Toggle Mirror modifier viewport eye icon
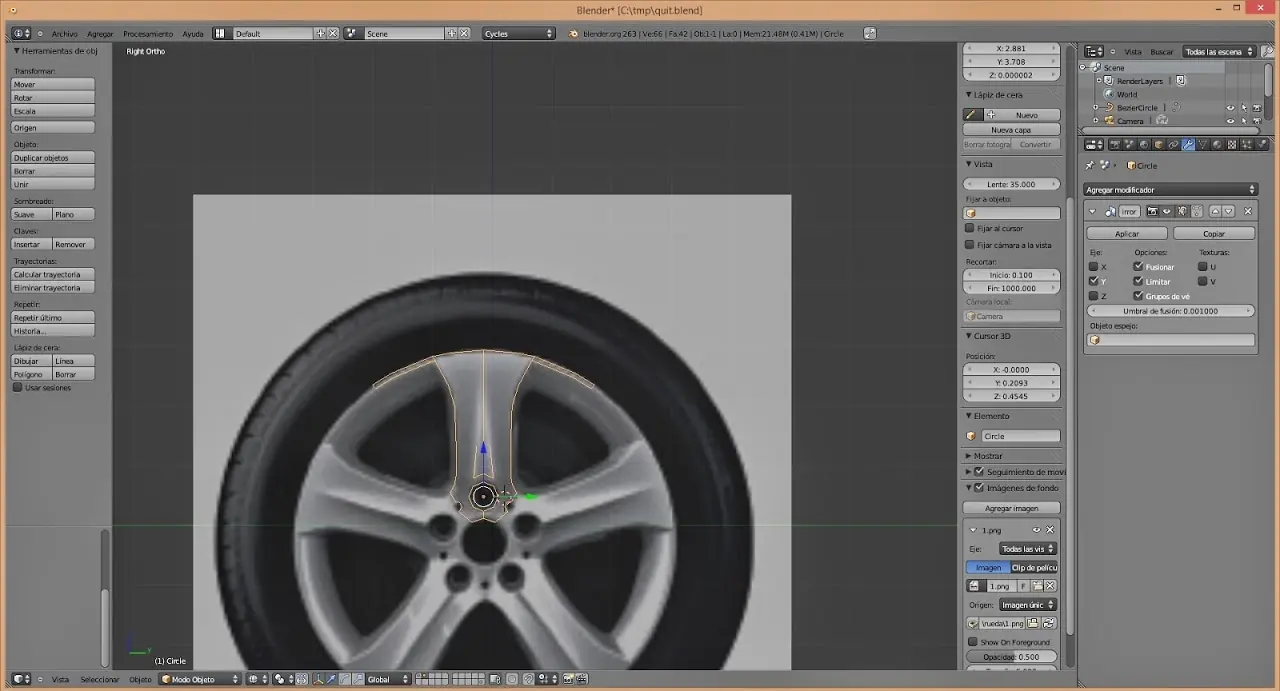 point(1167,211)
